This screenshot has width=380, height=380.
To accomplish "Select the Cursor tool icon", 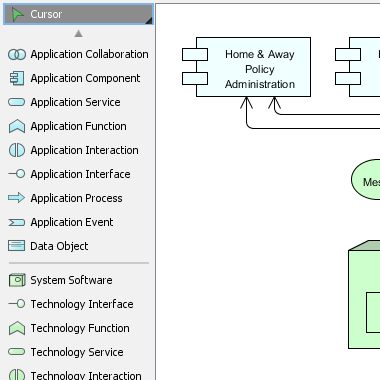I will tap(17, 14).
